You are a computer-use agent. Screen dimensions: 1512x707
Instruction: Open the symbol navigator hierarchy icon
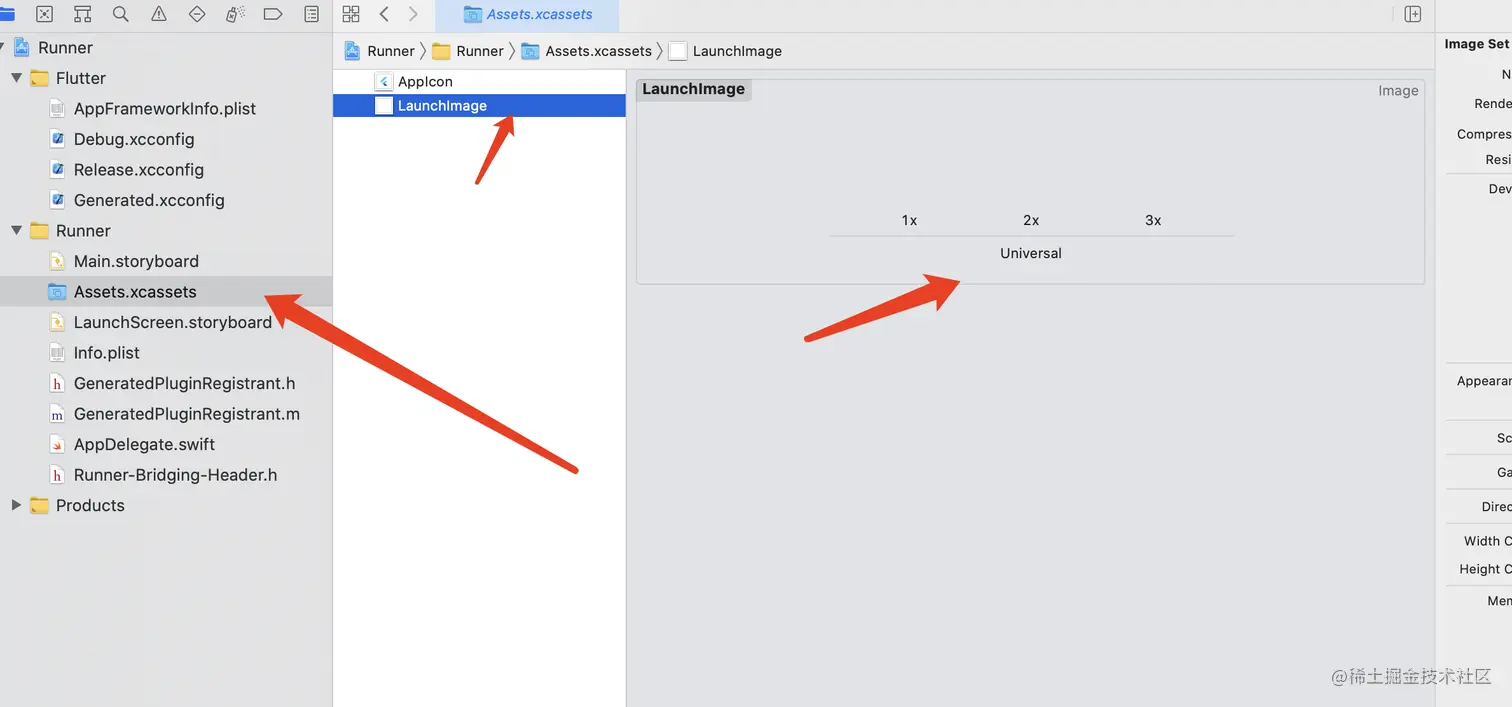click(83, 14)
